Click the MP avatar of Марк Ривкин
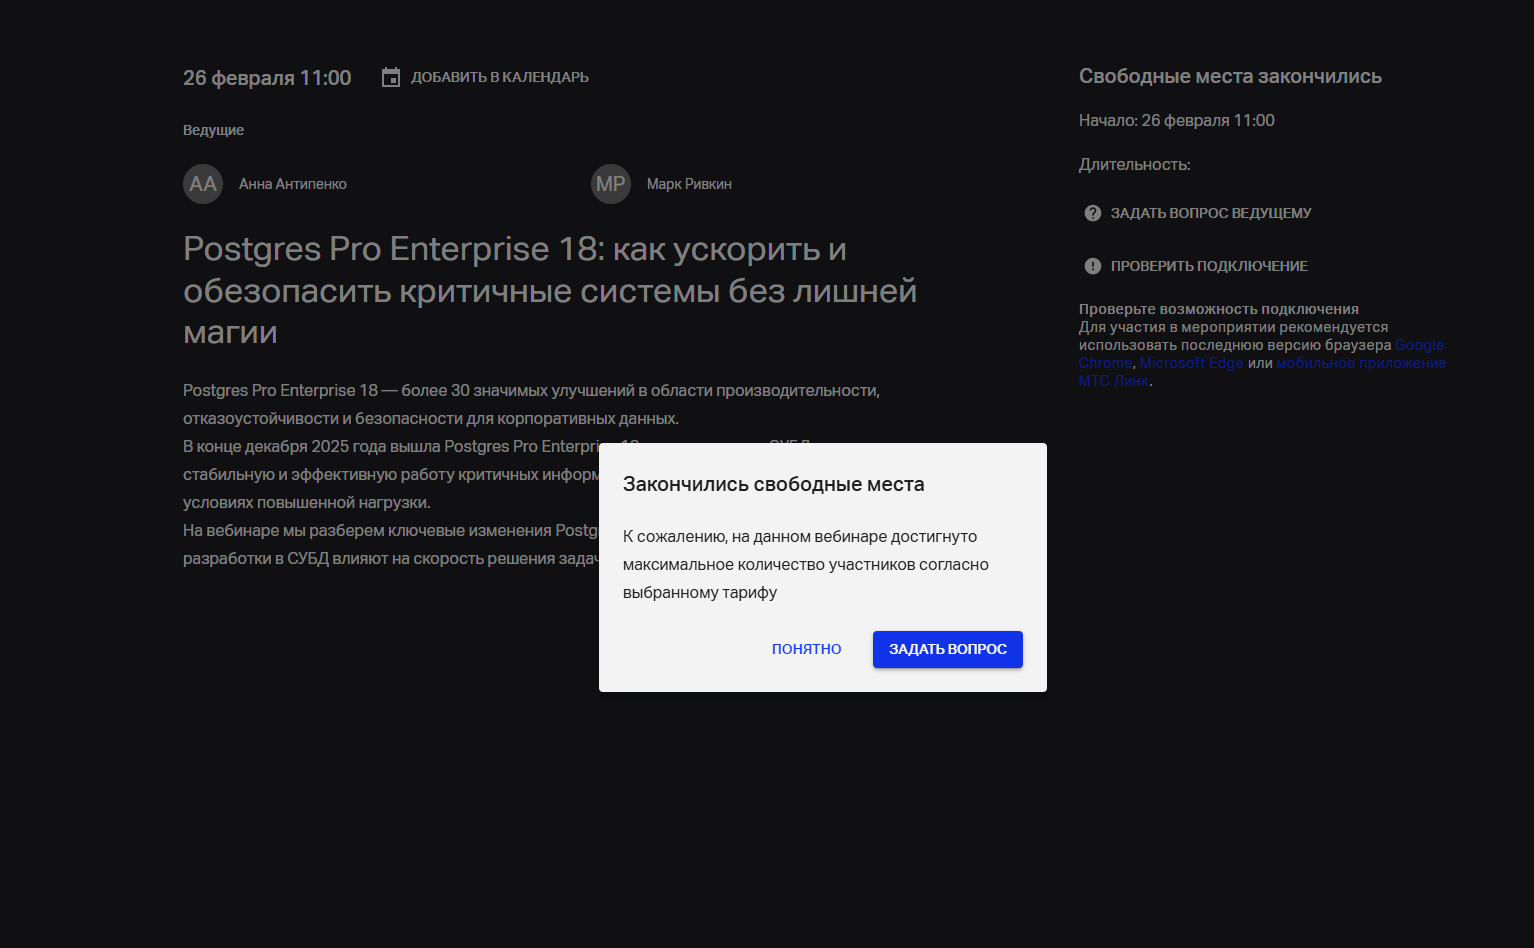This screenshot has width=1534, height=948. pos(611,184)
